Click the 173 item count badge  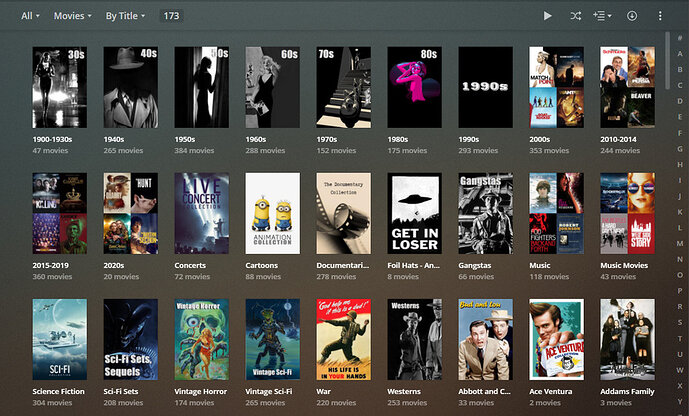tap(171, 16)
